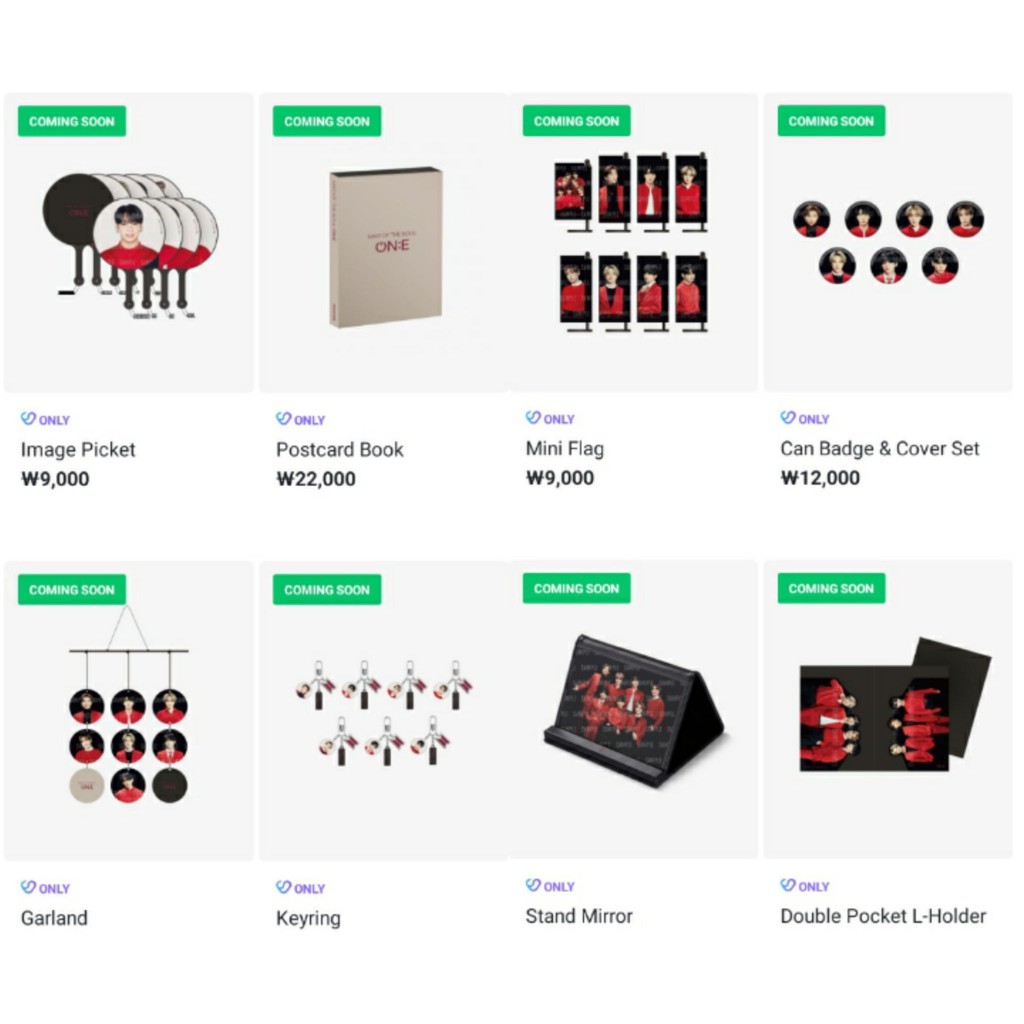Open the Can Badge & Cover Set link

(x=880, y=449)
